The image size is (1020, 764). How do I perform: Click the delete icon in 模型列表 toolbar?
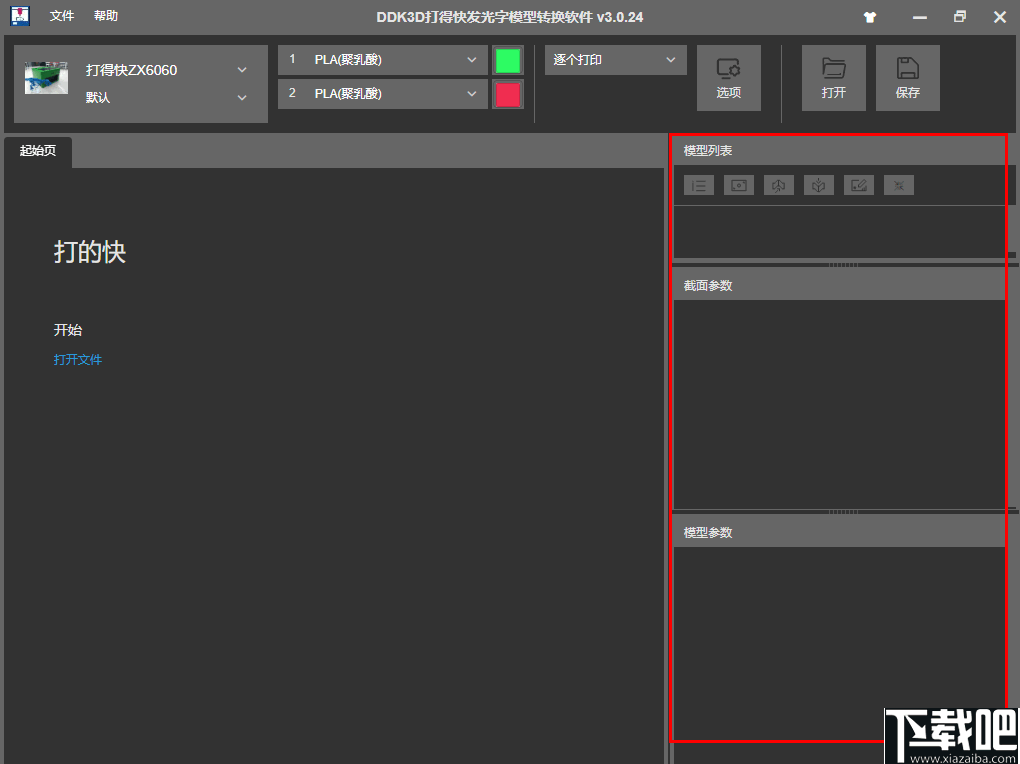tap(898, 184)
